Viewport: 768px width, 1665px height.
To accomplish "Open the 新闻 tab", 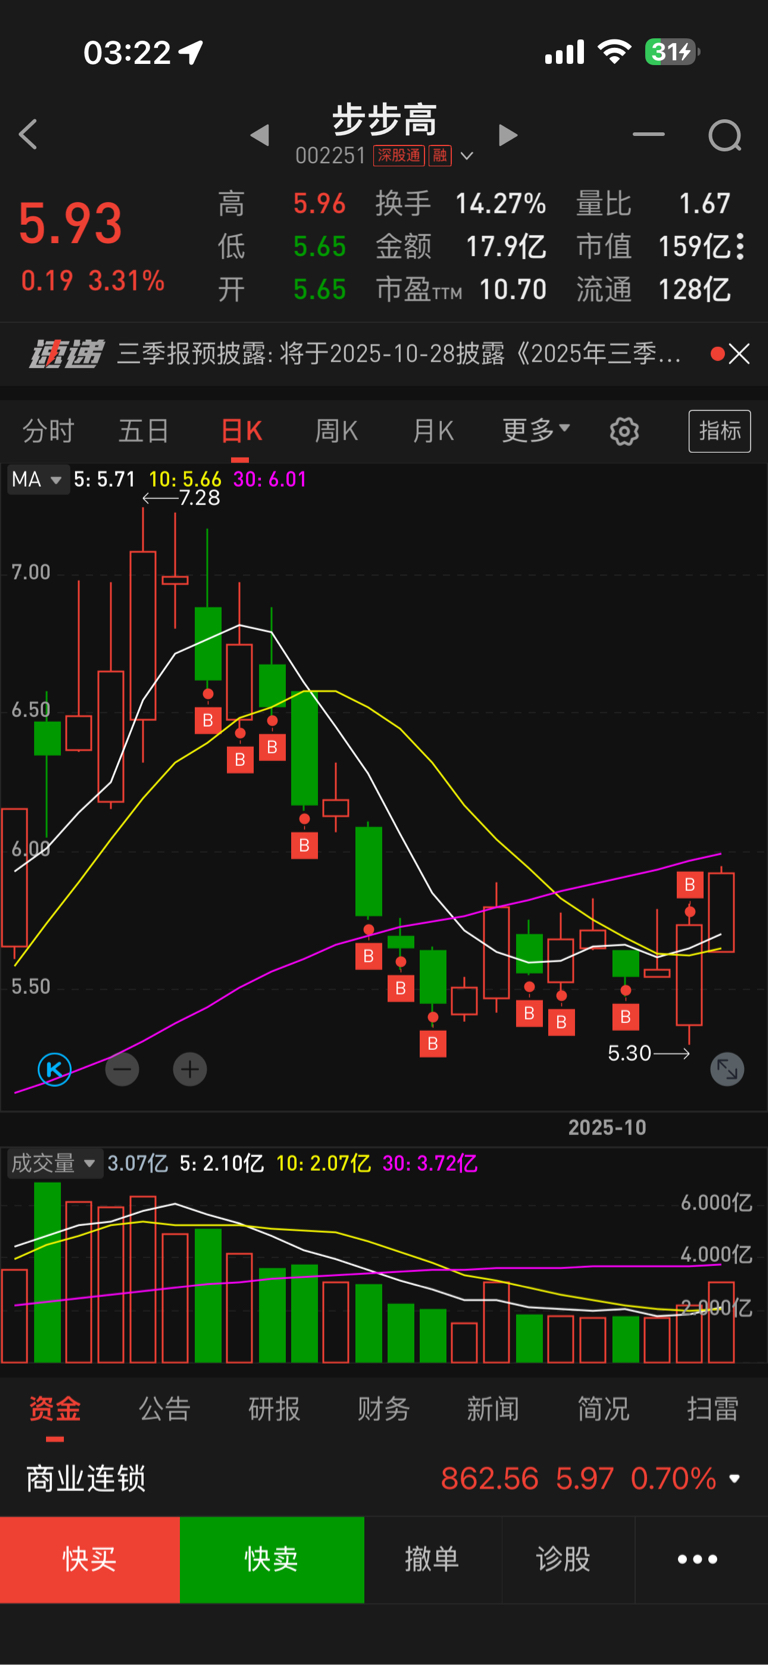I will pos(493,1409).
